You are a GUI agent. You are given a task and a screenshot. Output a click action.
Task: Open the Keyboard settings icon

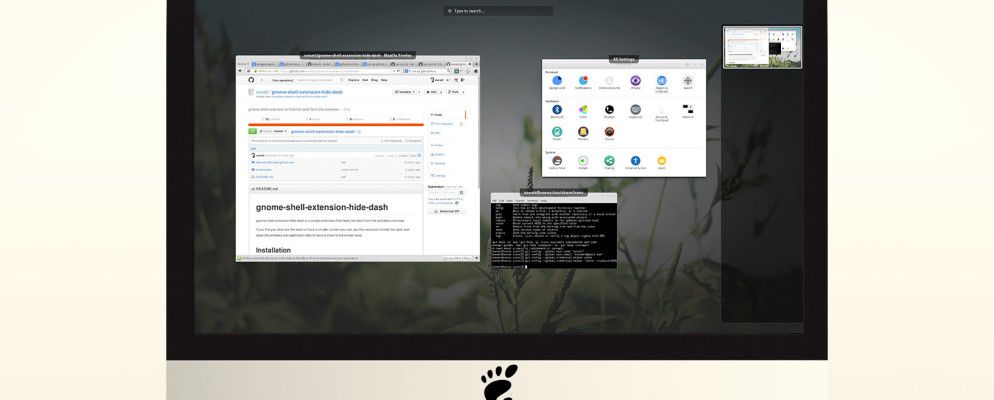[x=635, y=112]
